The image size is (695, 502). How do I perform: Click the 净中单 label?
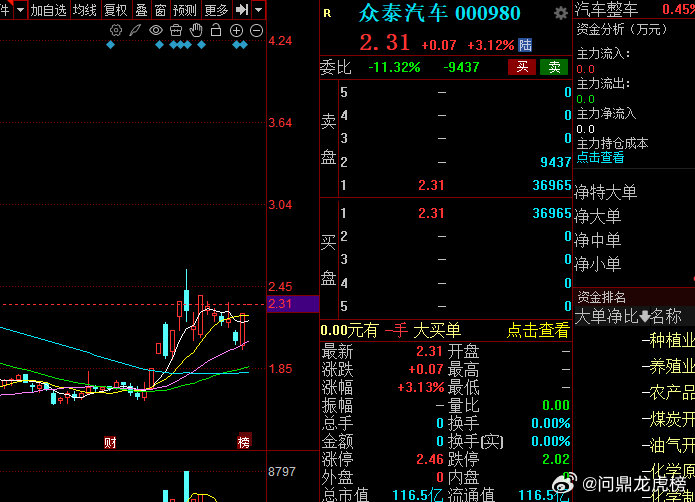[597, 240]
